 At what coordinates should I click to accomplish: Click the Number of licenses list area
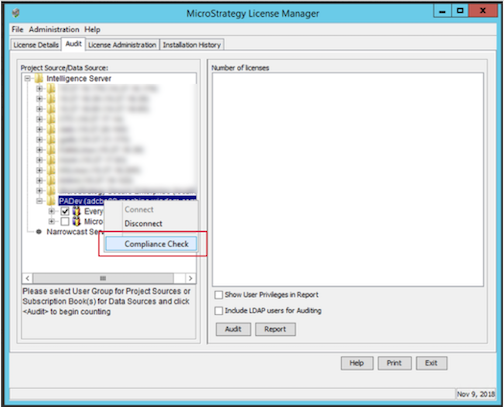pyautogui.click(x=348, y=179)
